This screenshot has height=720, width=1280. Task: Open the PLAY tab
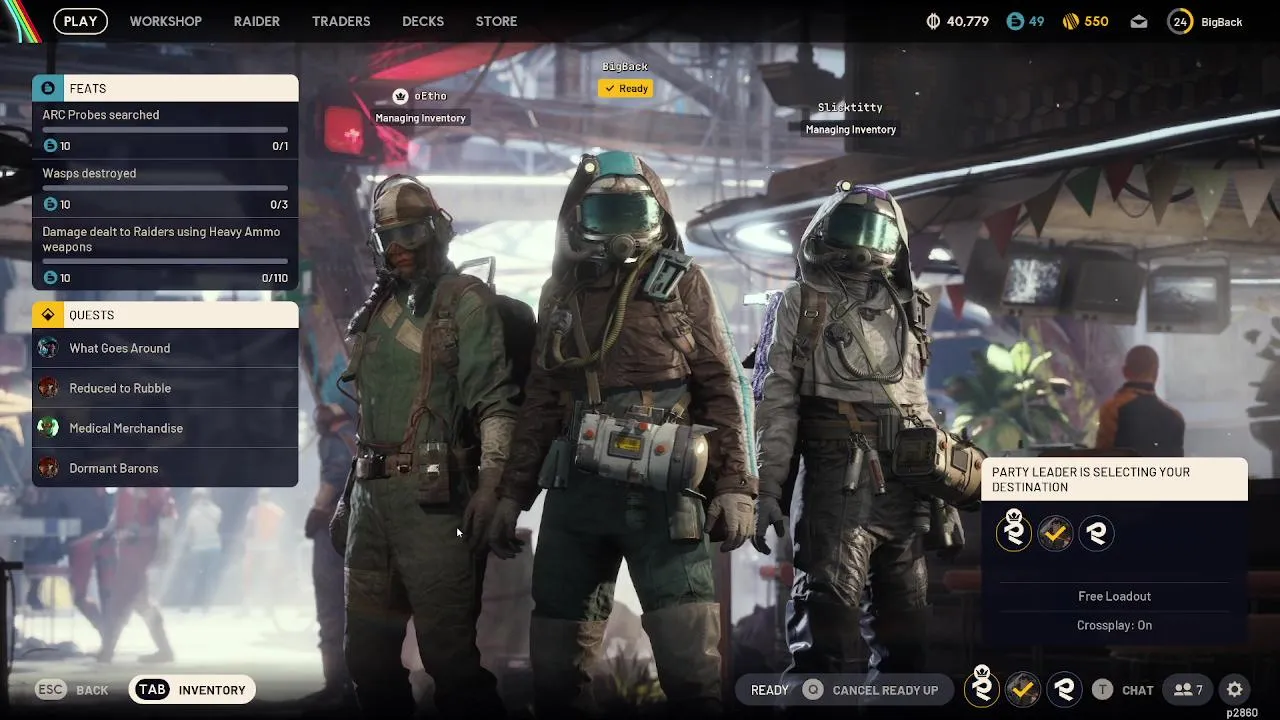[x=80, y=21]
